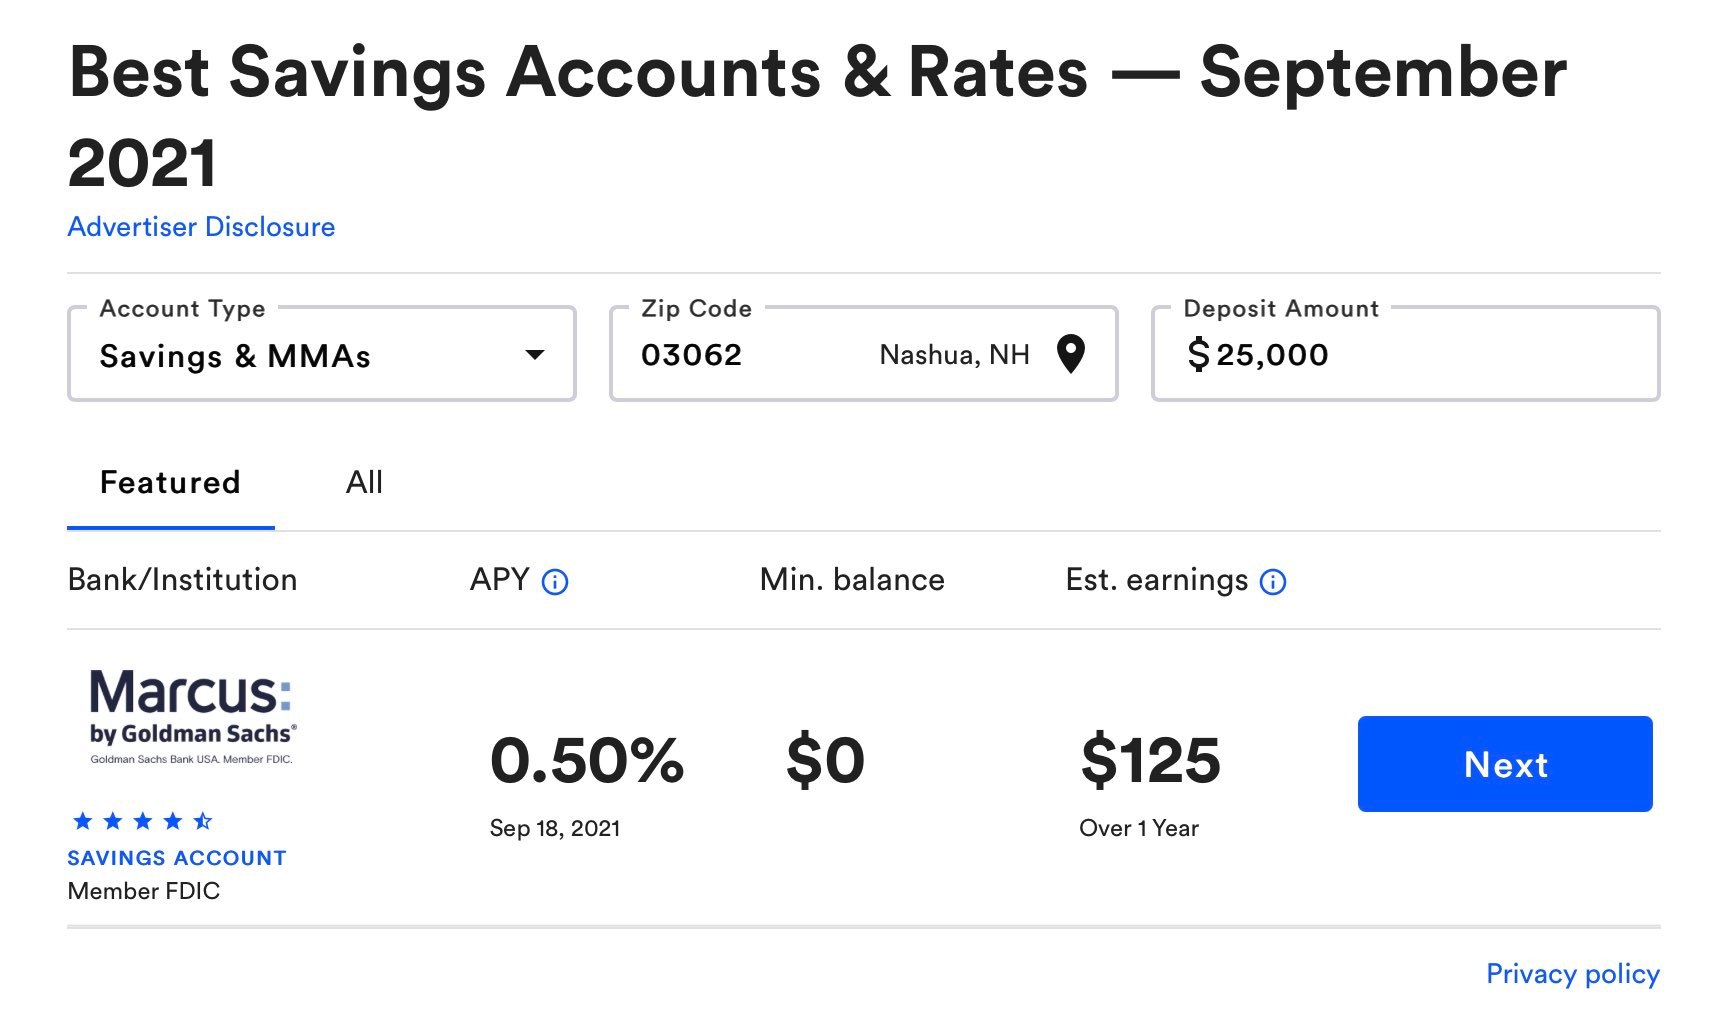Viewport: 1718px width, 1025px height.
Task: Click the star rating under Marcus
Action: pyautogui.click(x=143, y=821)
